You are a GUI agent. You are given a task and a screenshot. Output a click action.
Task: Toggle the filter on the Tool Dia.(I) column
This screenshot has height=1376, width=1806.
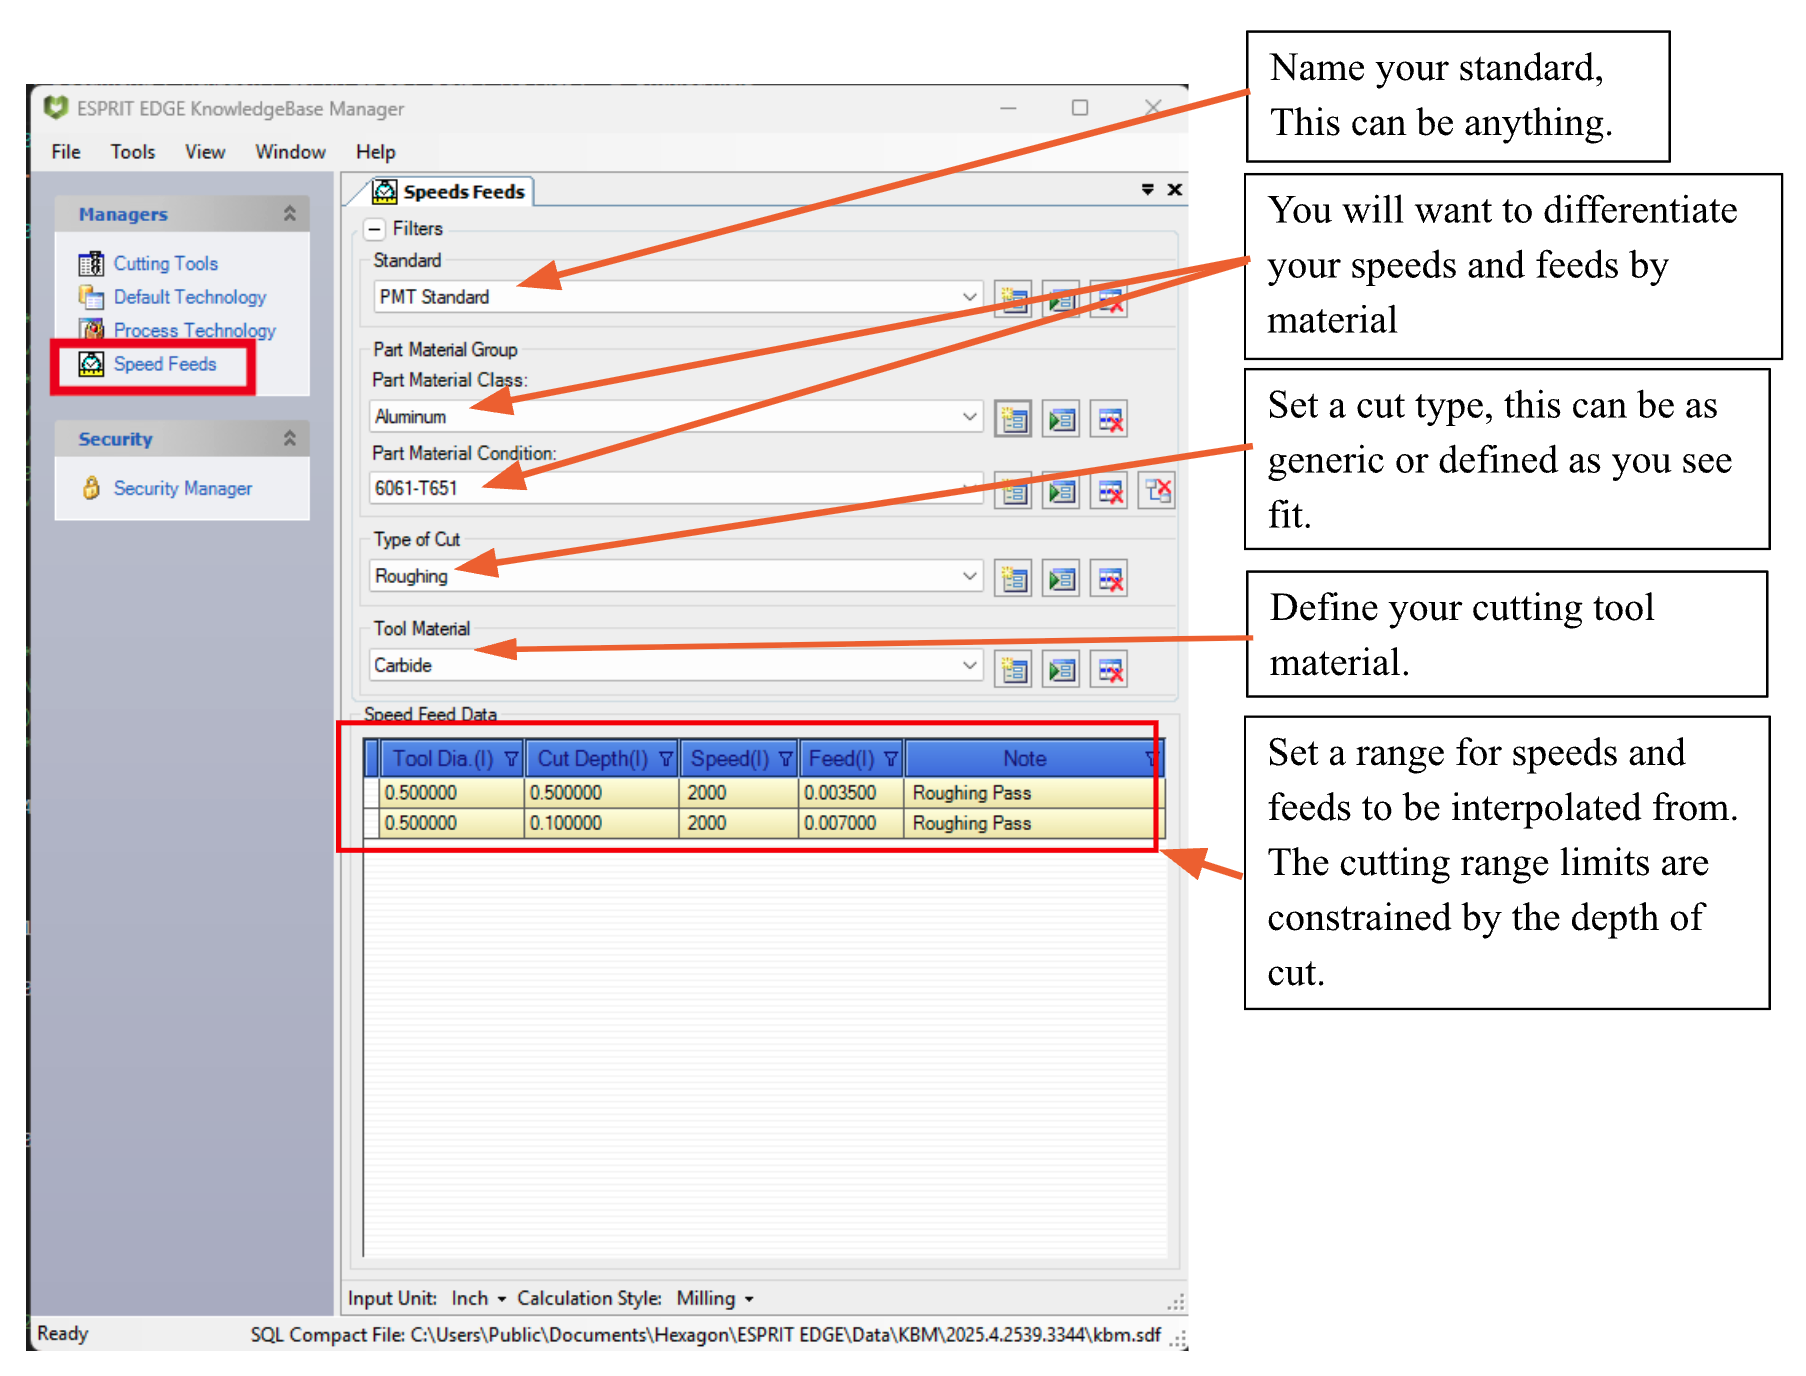pos(511,758)
